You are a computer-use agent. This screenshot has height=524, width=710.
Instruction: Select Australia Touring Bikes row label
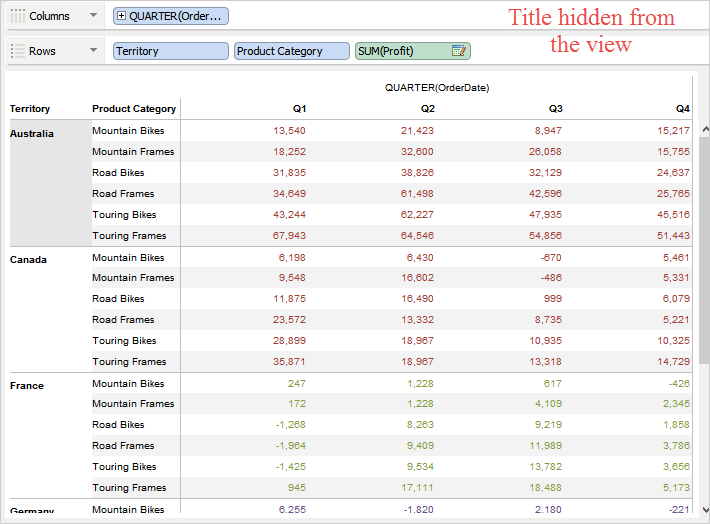[x=124, y=215]
